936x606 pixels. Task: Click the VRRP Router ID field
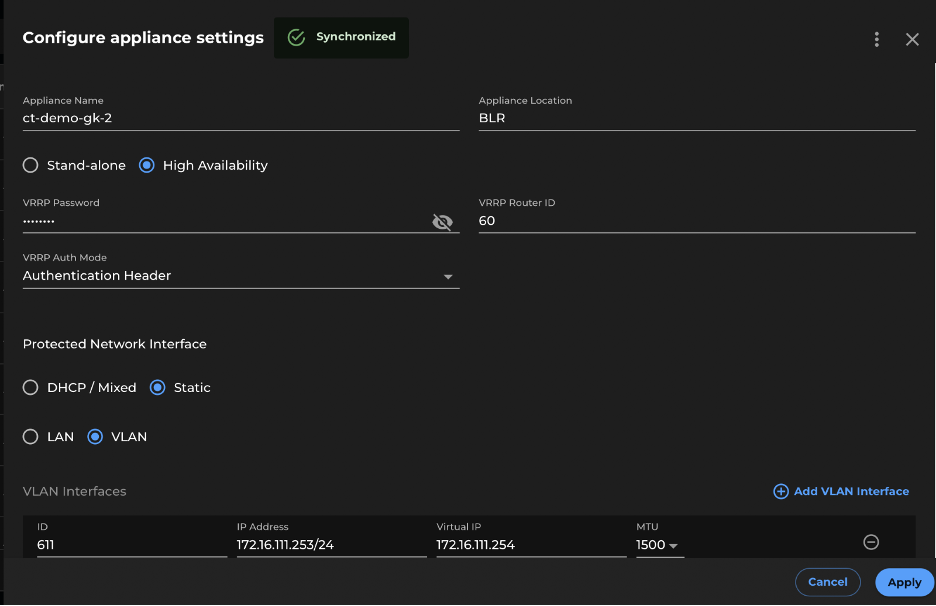point(696,221)
